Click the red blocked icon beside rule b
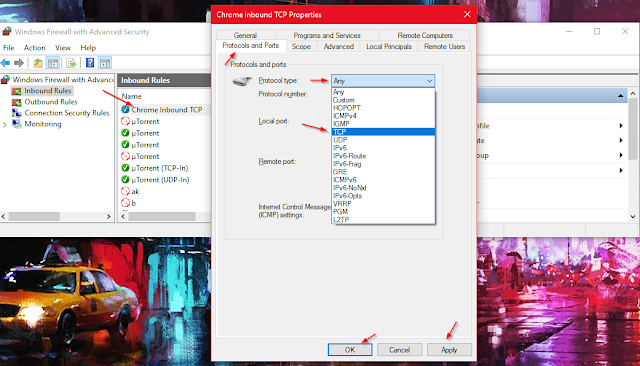Viewport: 640px width, 366px height. click(x=125, y=203)
